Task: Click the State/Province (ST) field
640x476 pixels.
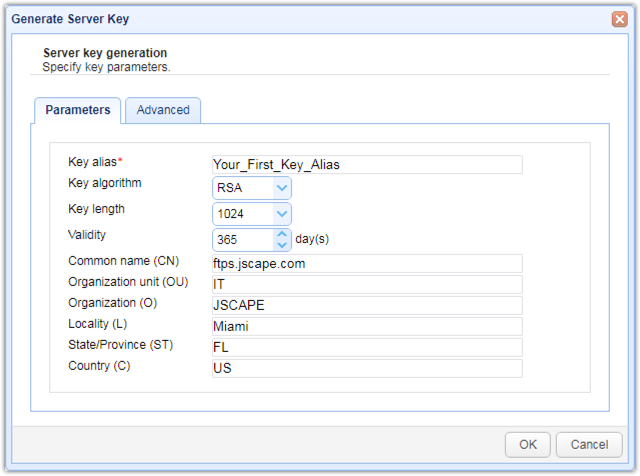Action: [x=367, y=348]
